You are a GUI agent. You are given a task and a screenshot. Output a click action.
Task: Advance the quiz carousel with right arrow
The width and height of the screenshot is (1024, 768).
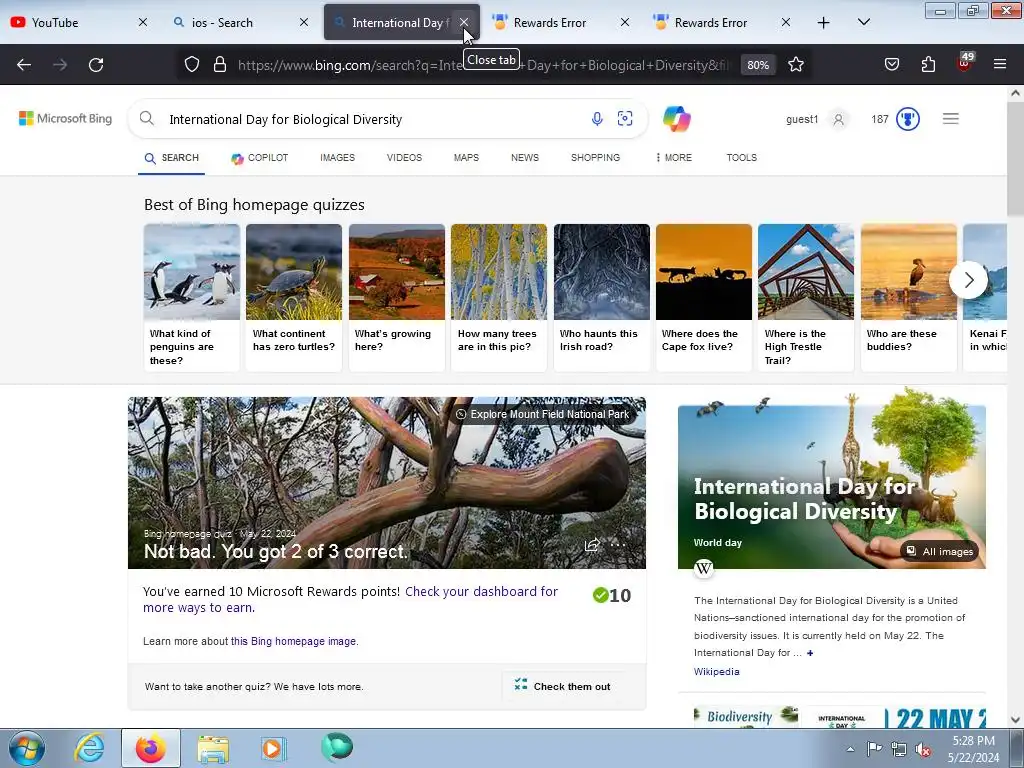pyautogui.click(x=968, y=280)
